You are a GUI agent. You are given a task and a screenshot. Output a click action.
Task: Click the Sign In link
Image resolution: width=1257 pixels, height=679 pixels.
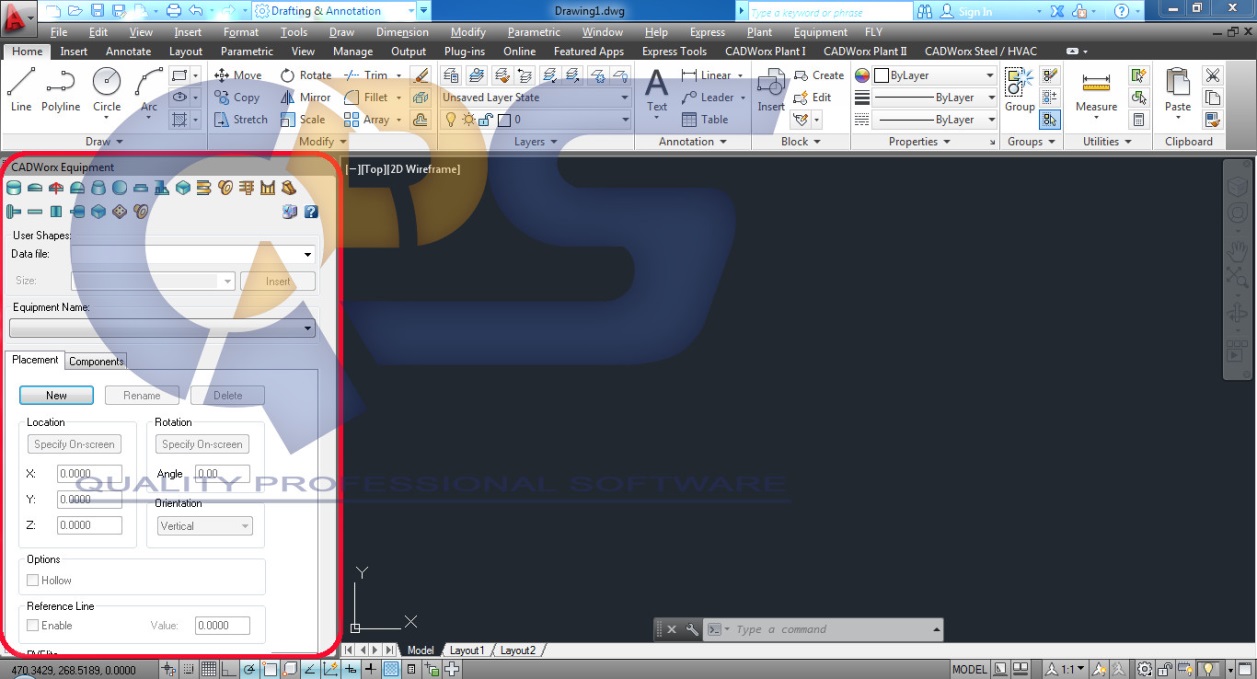(x=975, y=11)
